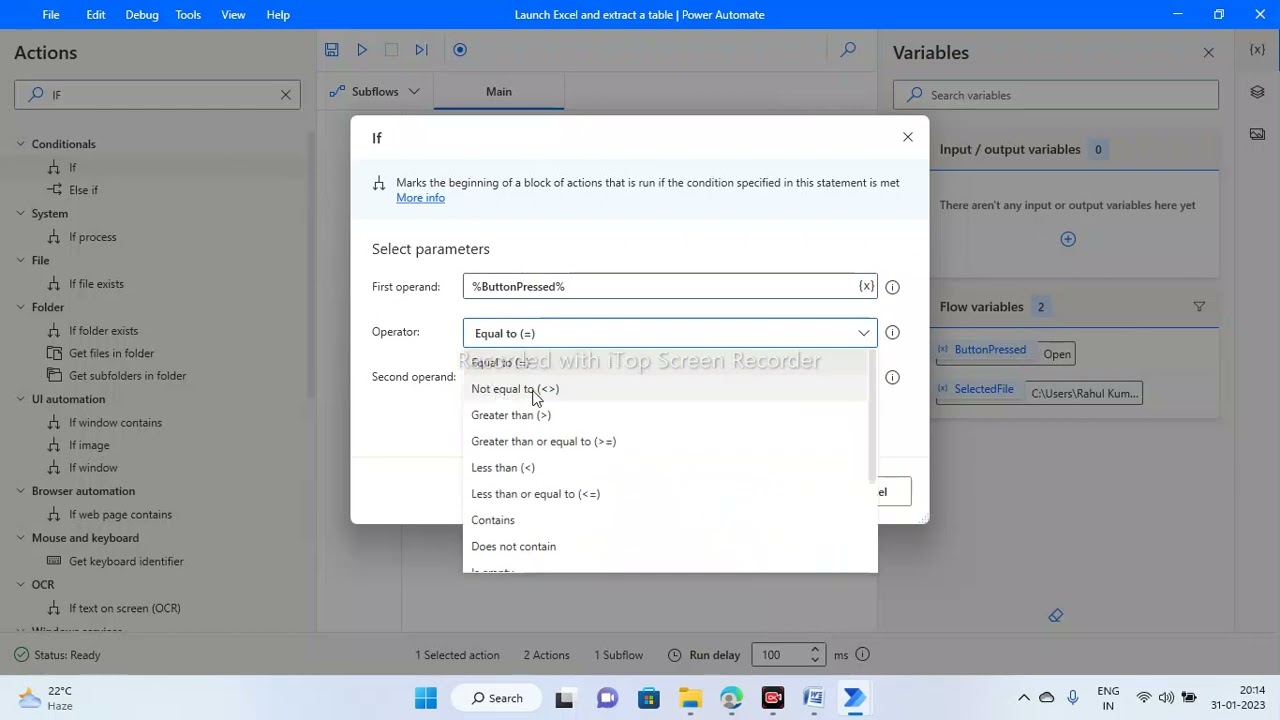Increase Run delay stepper value
Image resolution: width=1280 pixels, height=720 pixels.
tap(815, 650)
